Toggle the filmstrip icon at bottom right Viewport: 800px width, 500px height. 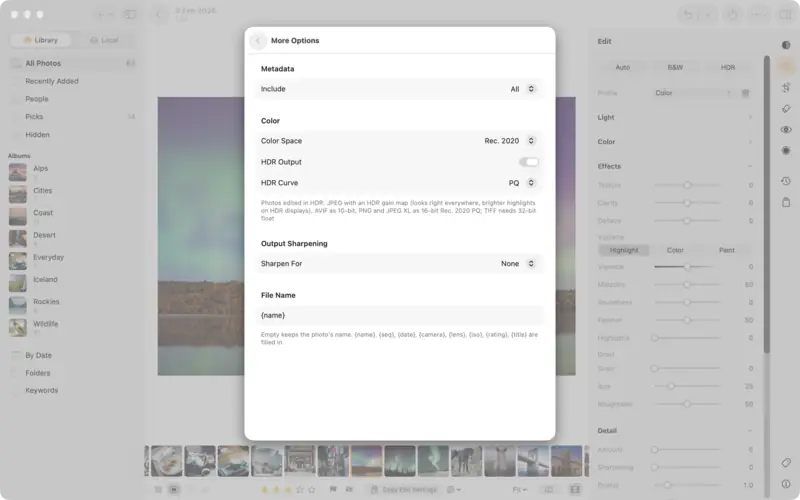pos(575,490)
